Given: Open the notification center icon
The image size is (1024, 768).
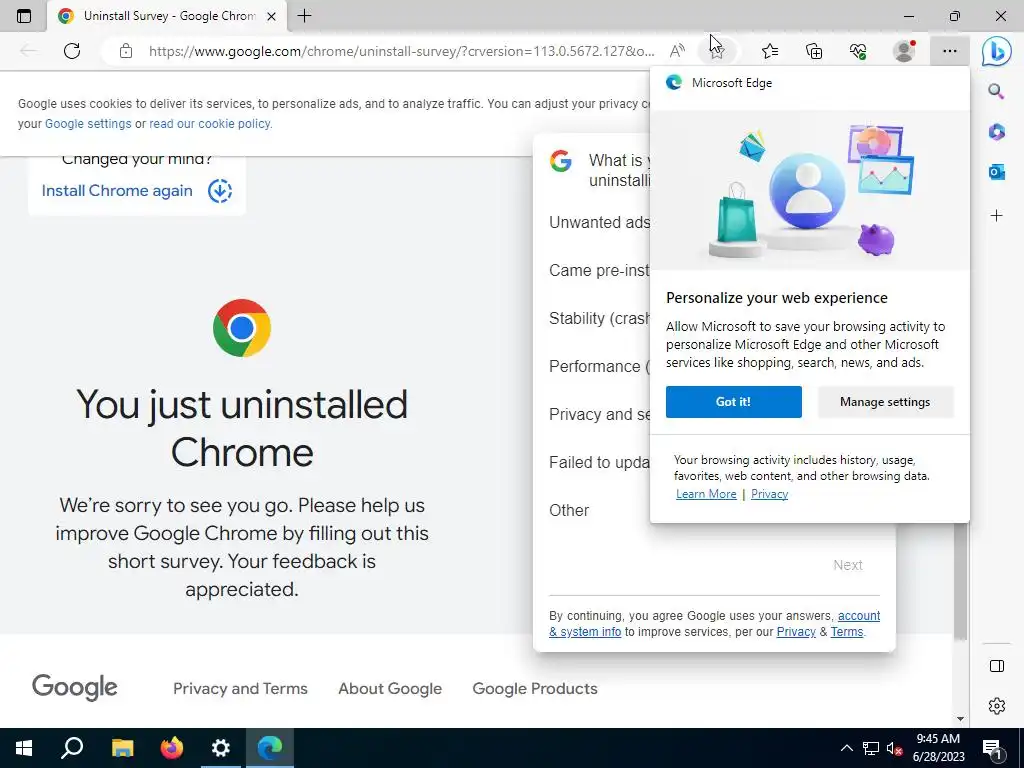Looking at the screenshot, I should click(x=992, y=748).
